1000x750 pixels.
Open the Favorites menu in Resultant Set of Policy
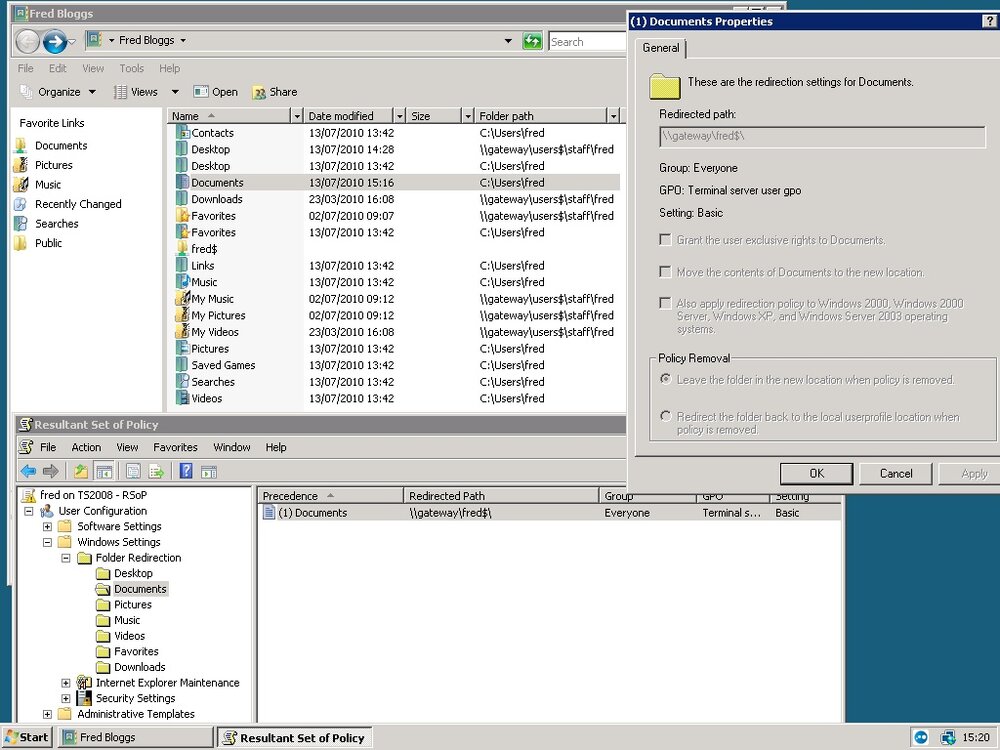pyautogui.click(x=175, y=447)
